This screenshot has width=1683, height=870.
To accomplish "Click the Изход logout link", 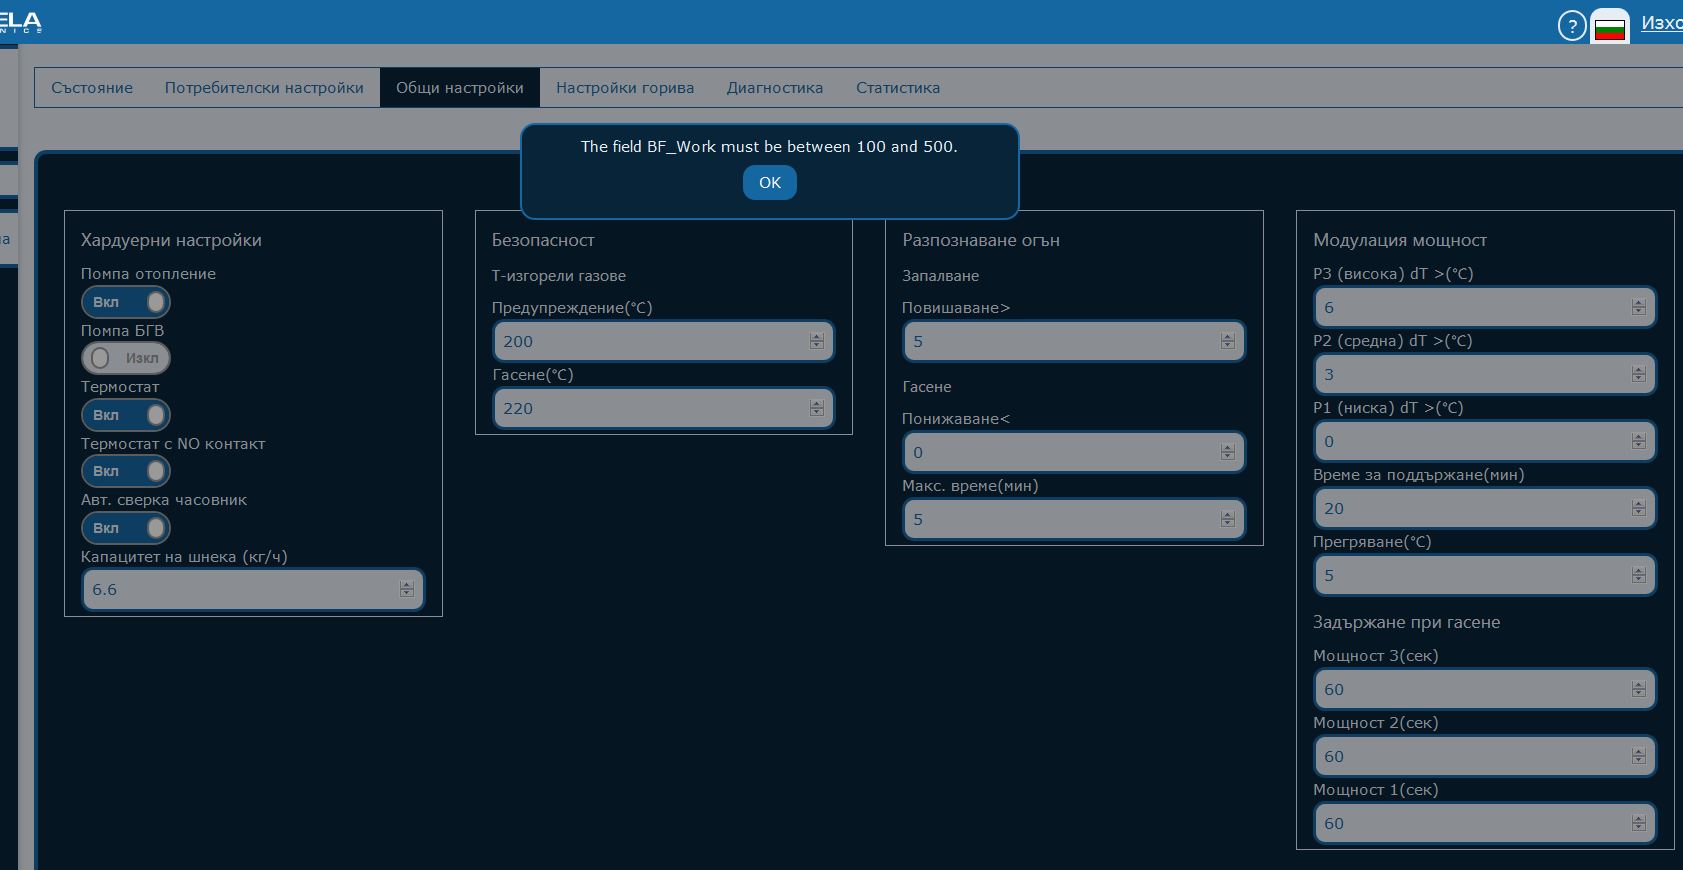I will coord(1661,23).
